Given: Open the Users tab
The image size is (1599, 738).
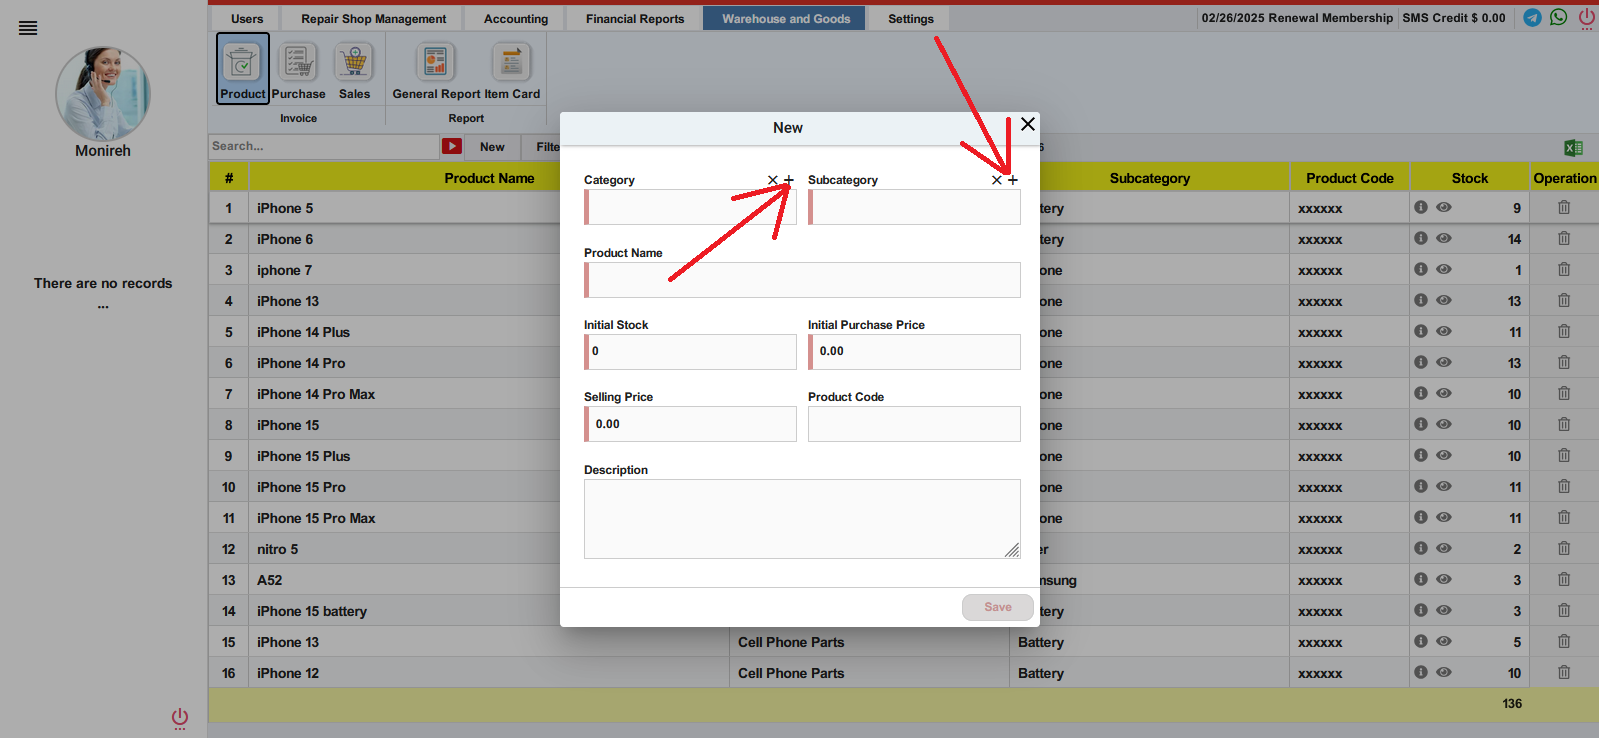Looking at the screenshot, I should click(247, 19).
